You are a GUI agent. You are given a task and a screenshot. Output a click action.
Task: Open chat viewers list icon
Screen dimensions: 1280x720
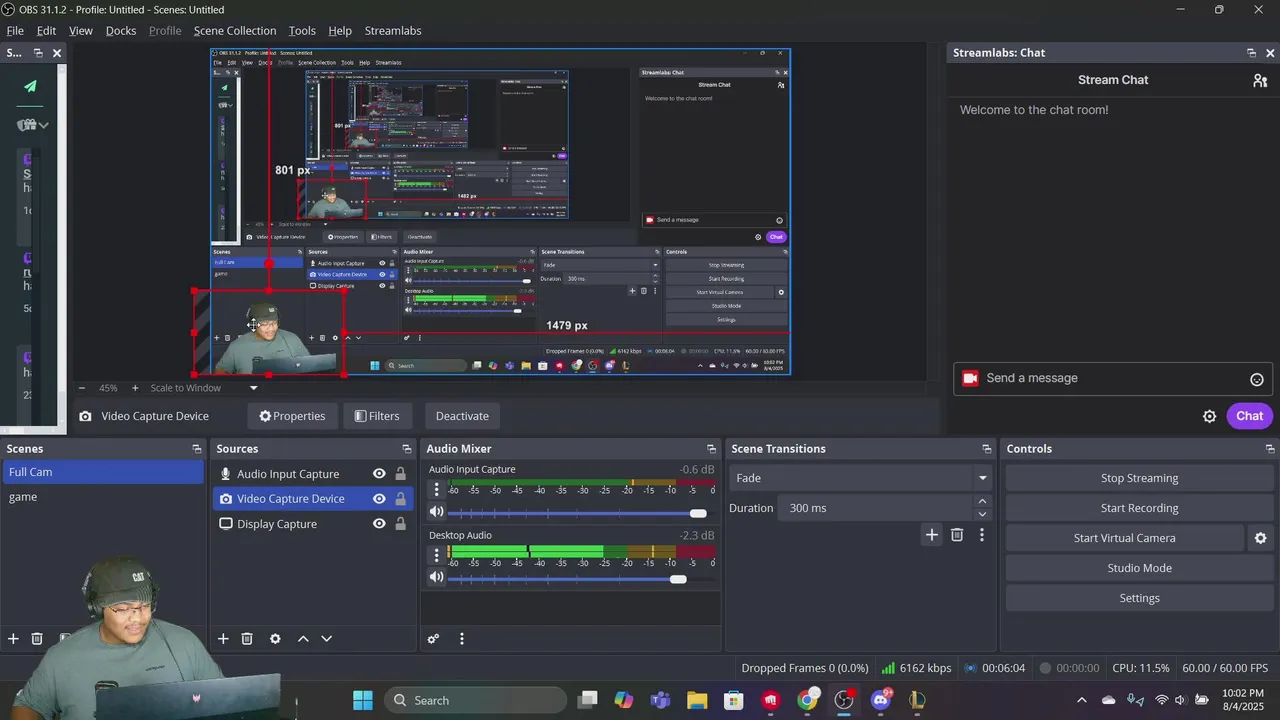[x=1260, y=80]
